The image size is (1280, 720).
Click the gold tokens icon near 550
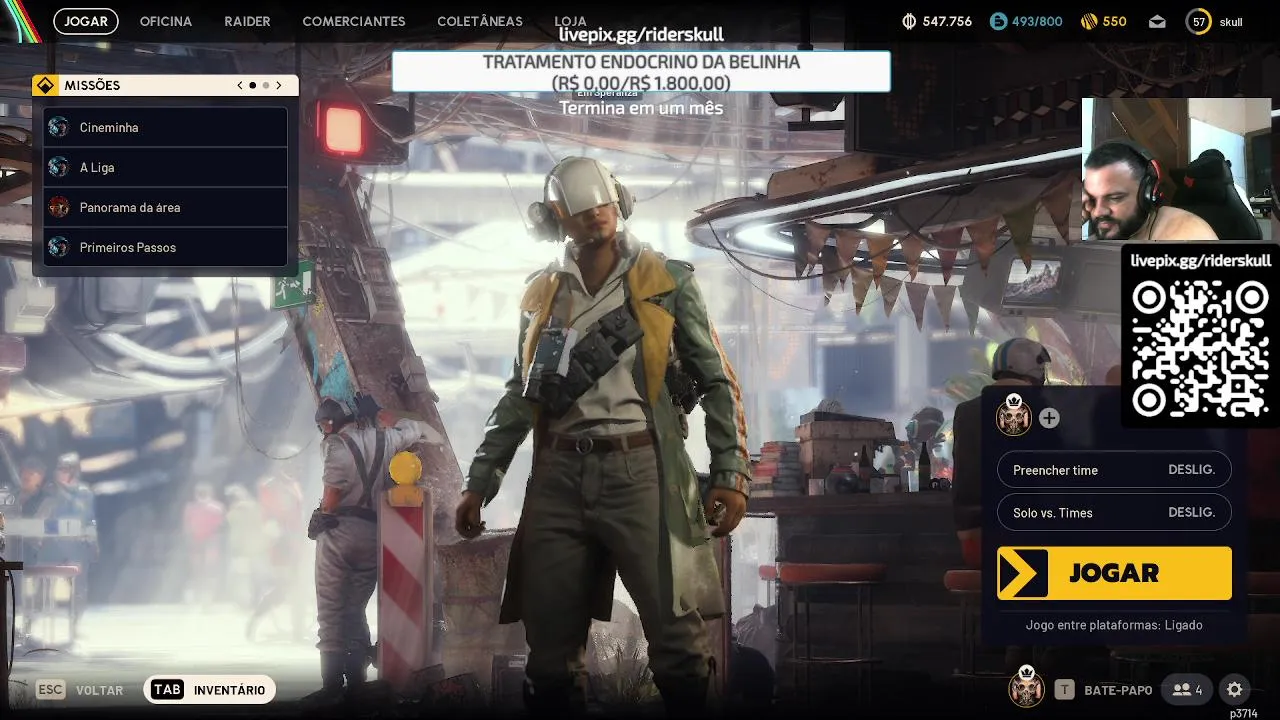pyautogui.click(x=1090, y=21)
